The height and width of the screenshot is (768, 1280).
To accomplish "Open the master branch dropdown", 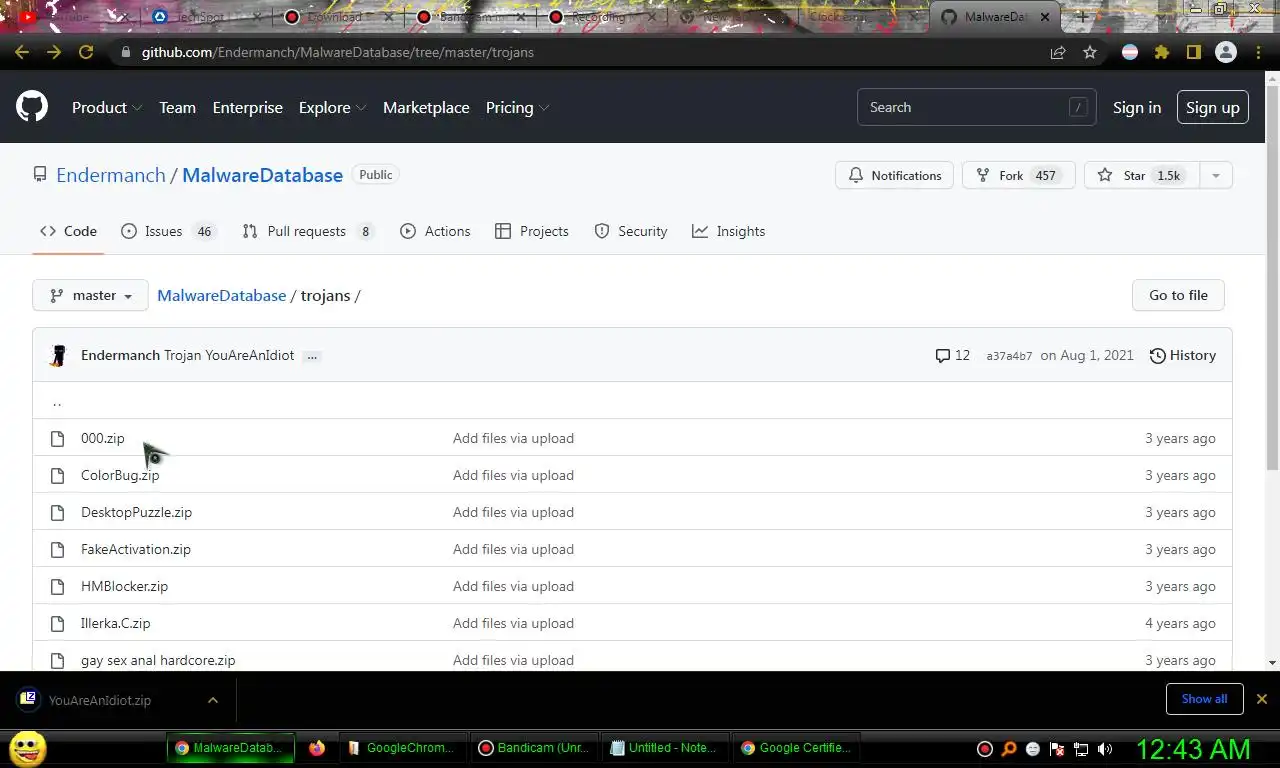I will coord(90,295).
